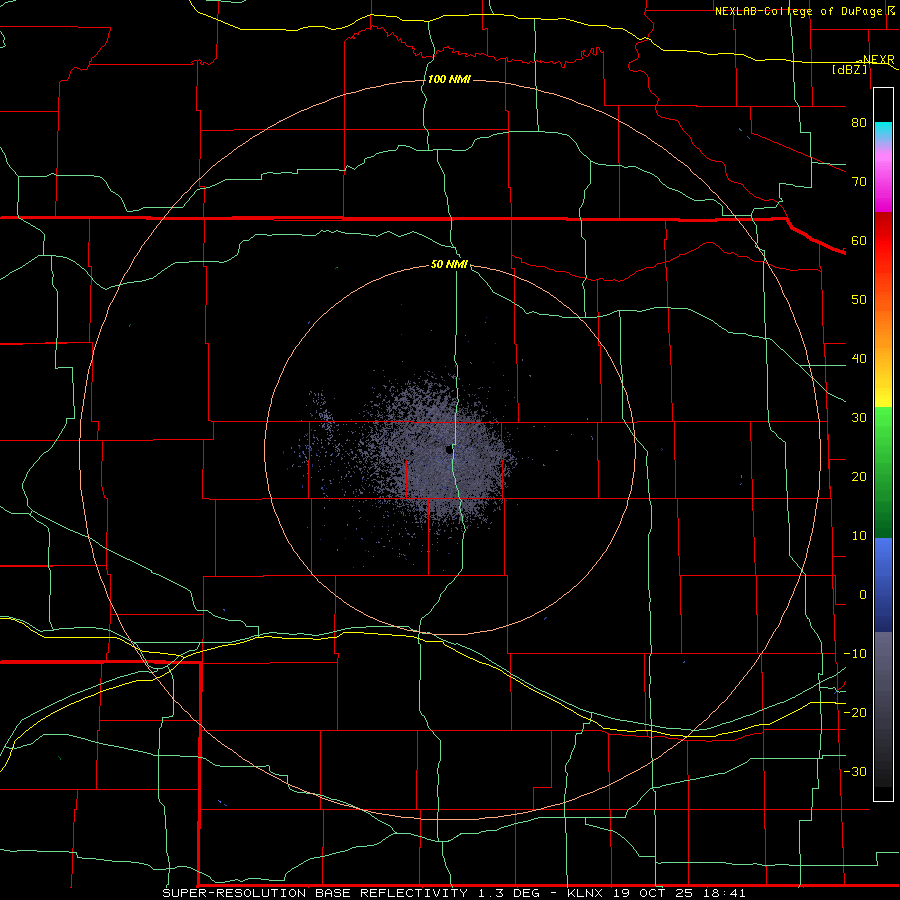Click the bottom product title caption
This screenshot has height=900, width=900.
455,893
